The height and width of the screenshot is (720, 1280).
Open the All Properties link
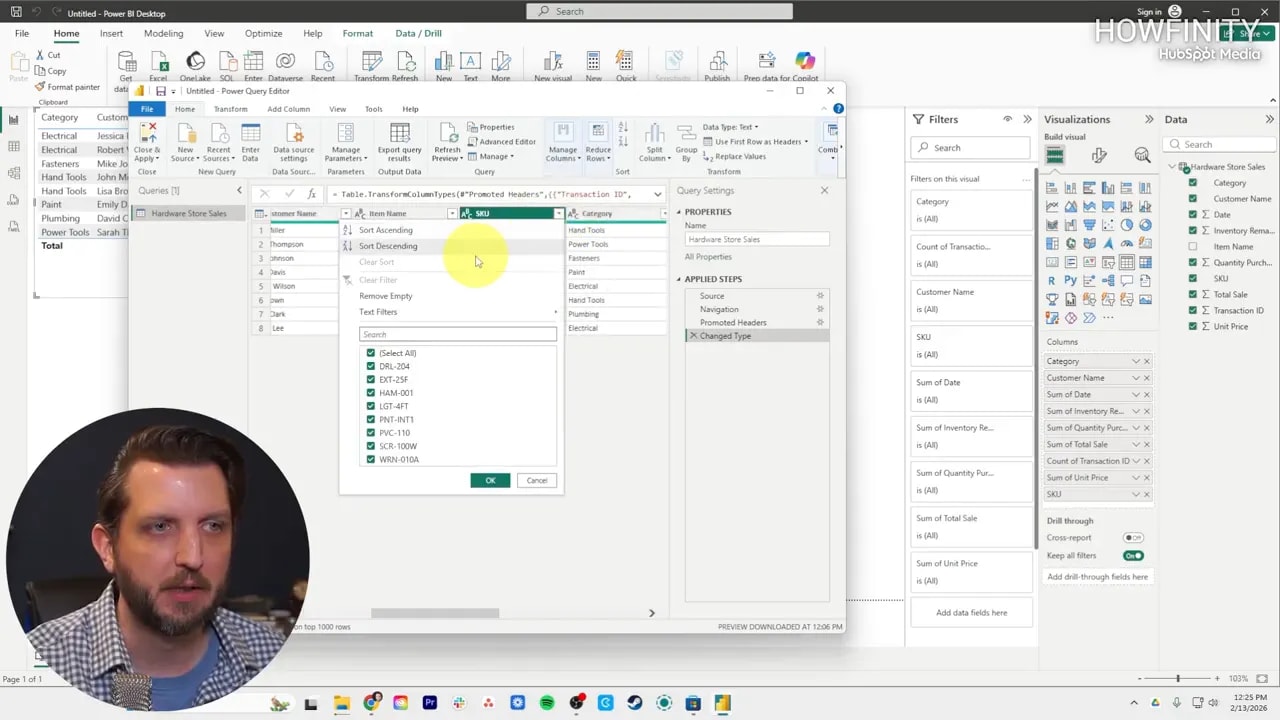tap(708, 257)
